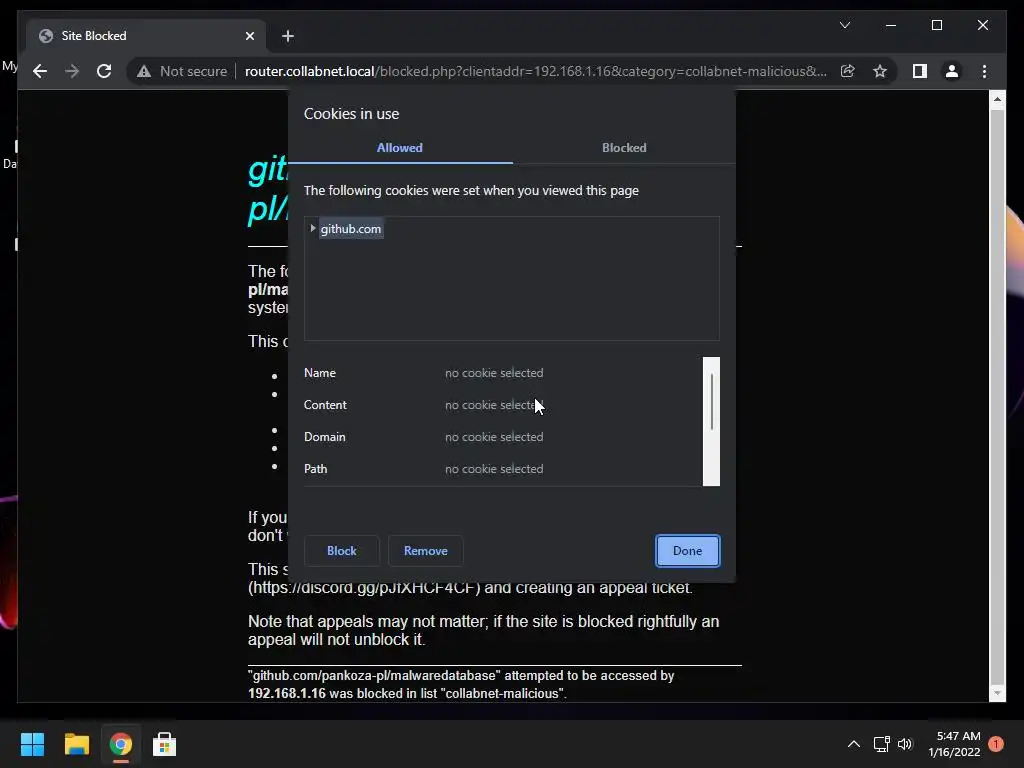1024x768 pixels.
Task: Click the Not secure warning icon
Action: 144,71
